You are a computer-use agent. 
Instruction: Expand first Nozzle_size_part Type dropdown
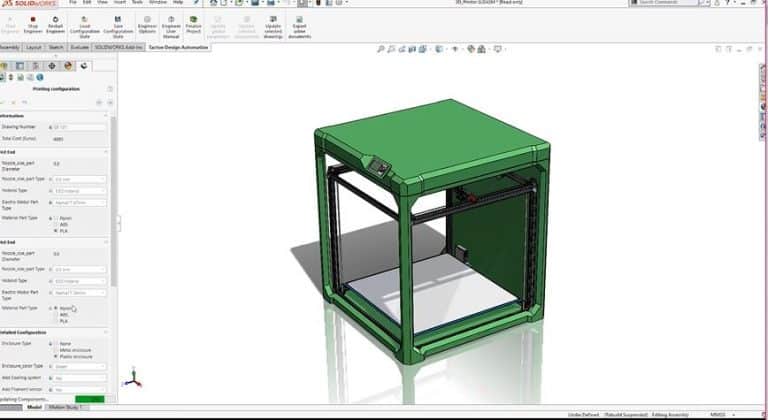[79, 179]
